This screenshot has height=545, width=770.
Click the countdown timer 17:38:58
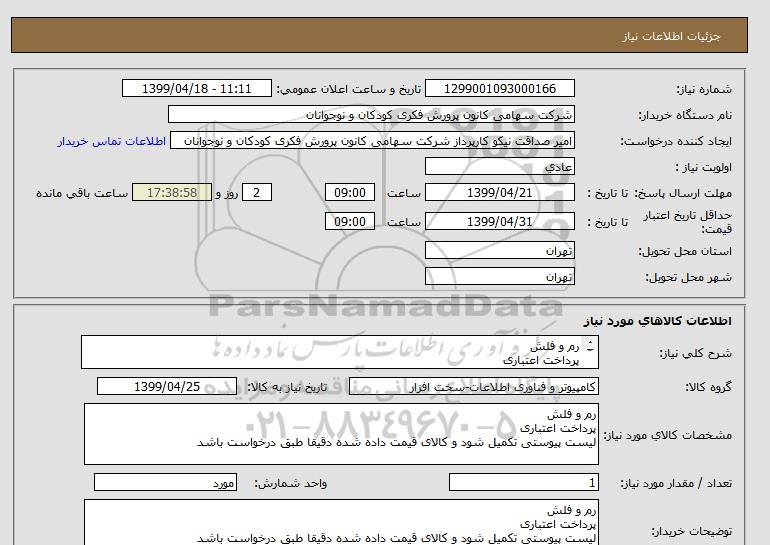(172, 192)
